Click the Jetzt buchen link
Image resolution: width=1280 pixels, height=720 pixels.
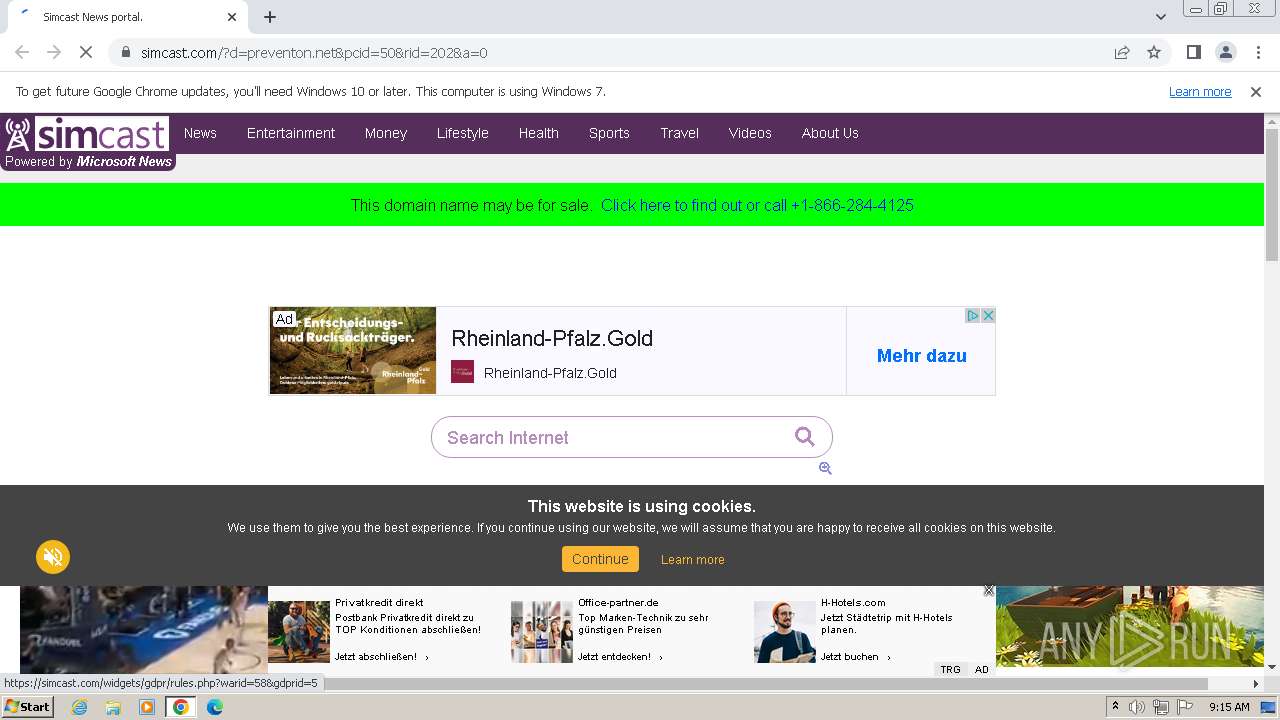click(x=855, y=657)
